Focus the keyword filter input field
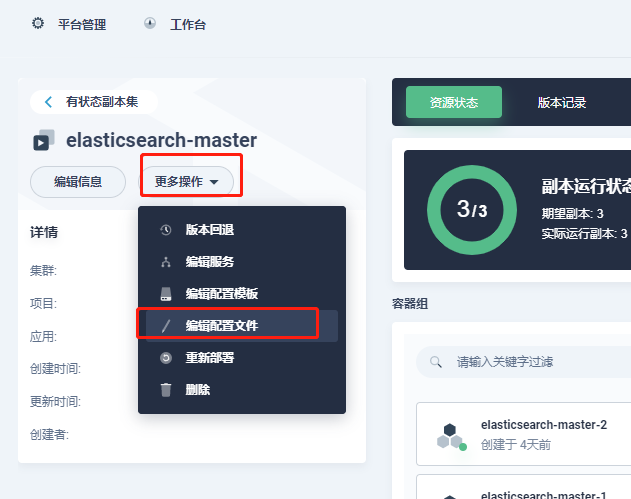 coord(524,362)
